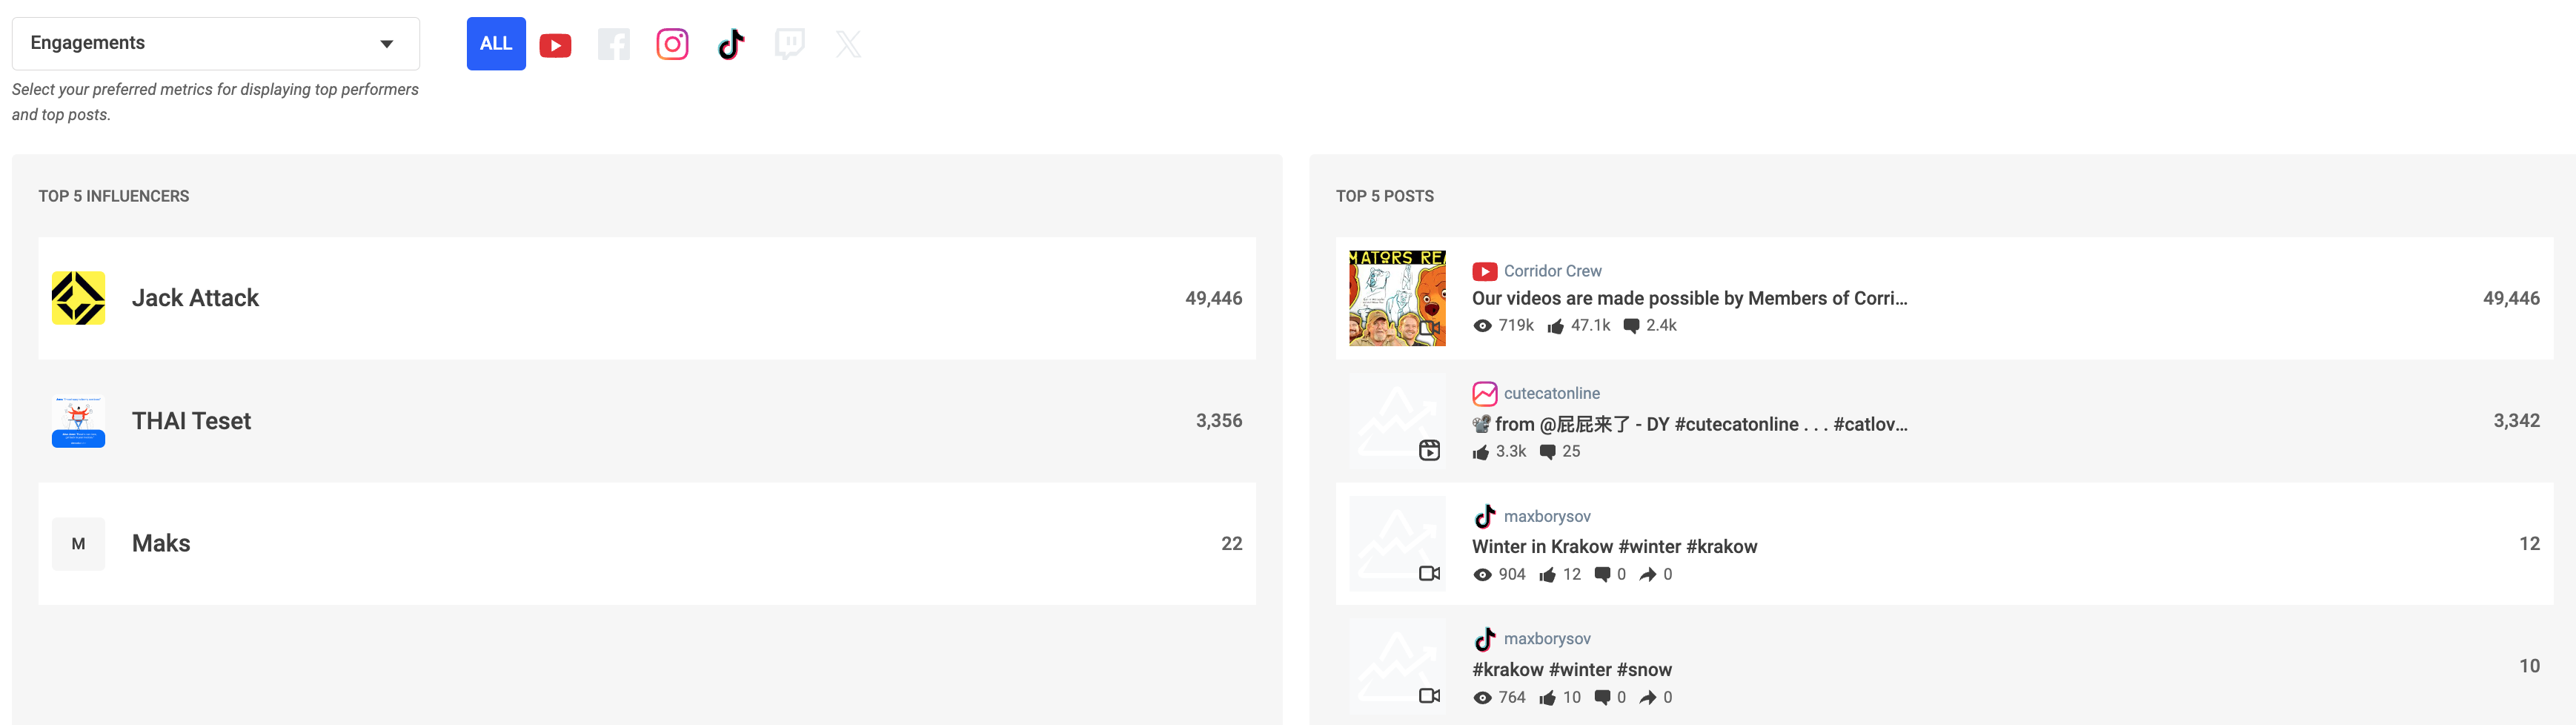Open the Engagements metric dropdown
Screen dimensions: 2576x725
(216, 44)
